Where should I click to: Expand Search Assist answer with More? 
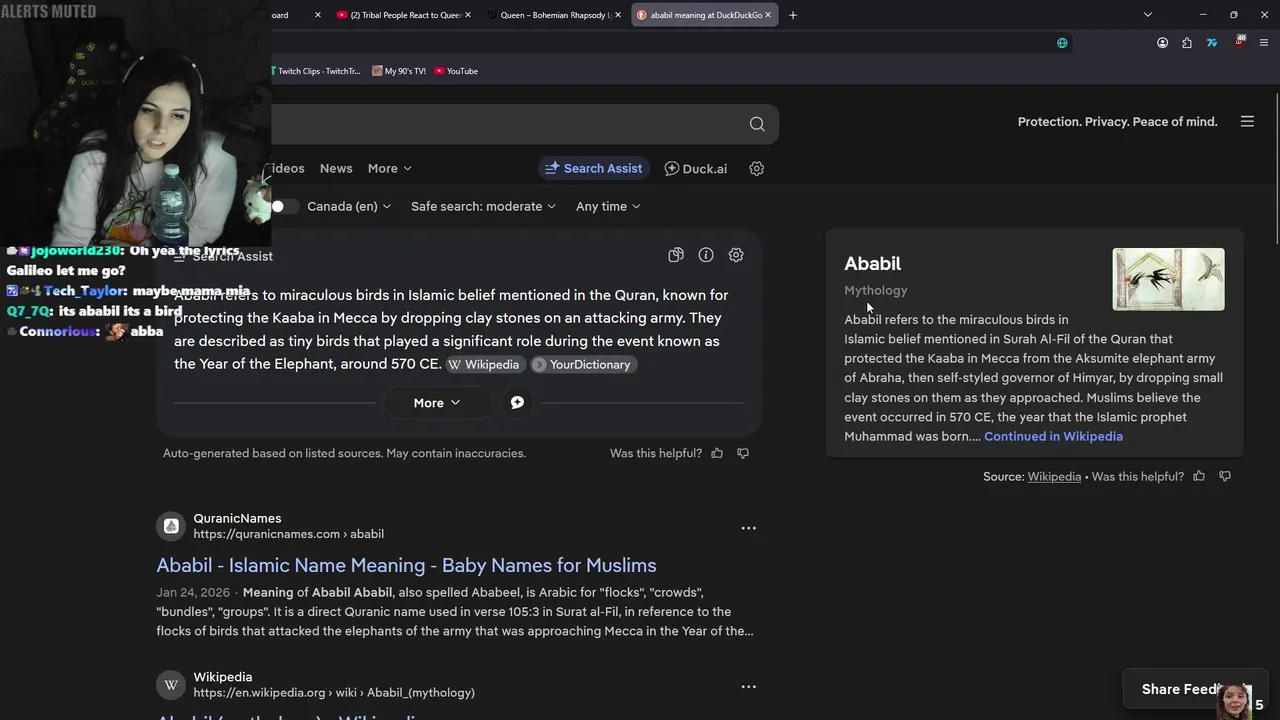point(437,403)
